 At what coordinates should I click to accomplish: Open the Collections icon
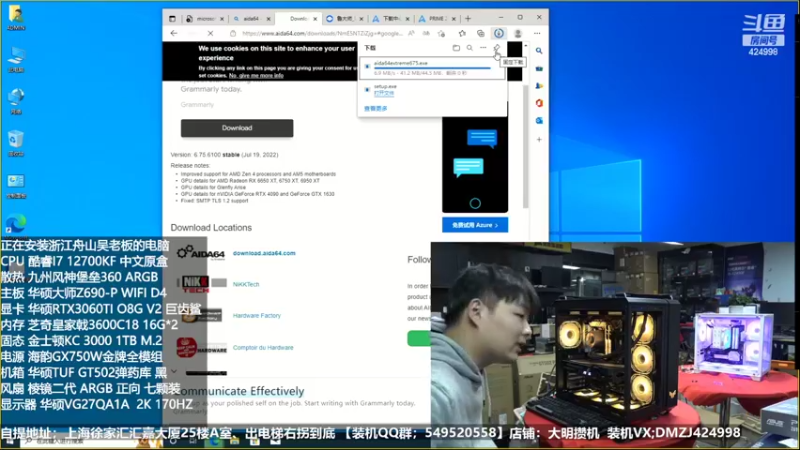pos(481,33)
